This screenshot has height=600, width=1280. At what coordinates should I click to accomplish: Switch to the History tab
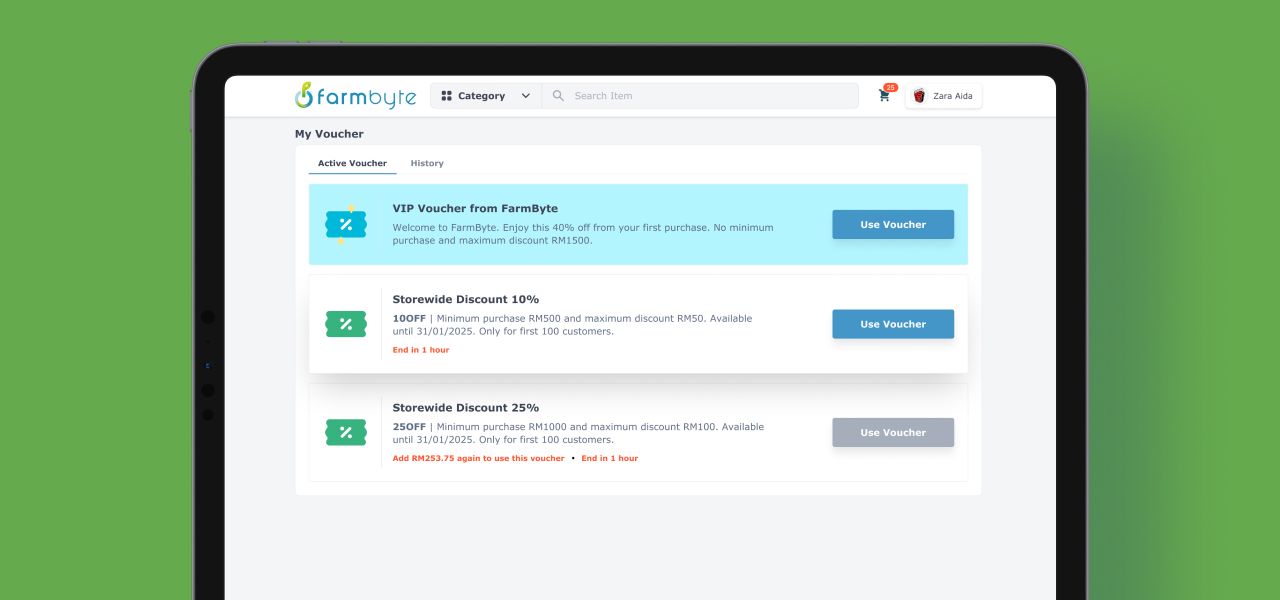pyautogui.click(x=427, y=163)
